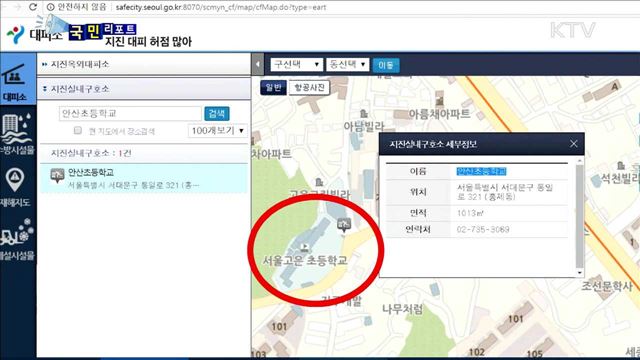Click the school symbol above 서울고은 초등학교
Screen dimensions: 640x360
(x=304, y=247)
